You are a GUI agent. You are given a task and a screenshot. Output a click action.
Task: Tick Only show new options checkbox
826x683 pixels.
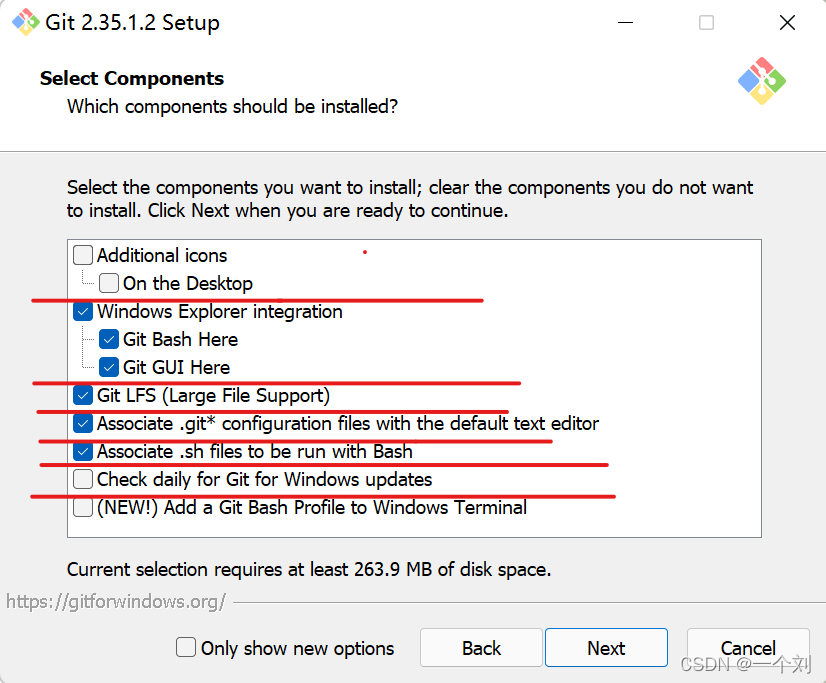[x=186, y=648]
